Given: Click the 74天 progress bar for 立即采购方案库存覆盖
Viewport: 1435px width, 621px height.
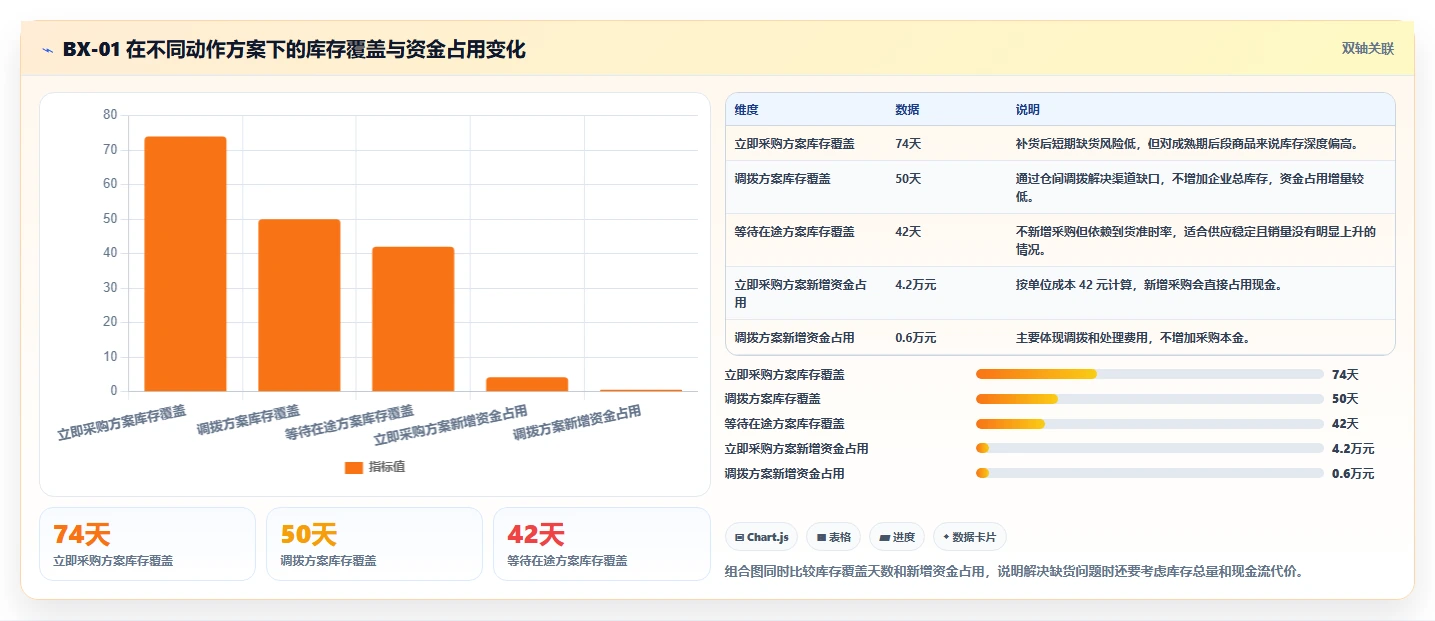Looking at the screenshot, I should click(x=1149, y=374).
